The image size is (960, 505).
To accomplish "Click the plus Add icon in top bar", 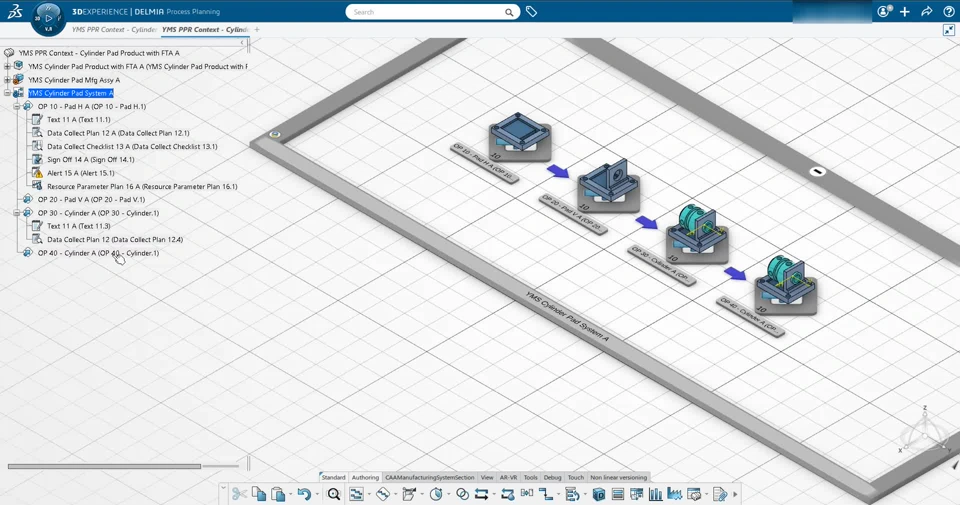I will tap(905, 12).
